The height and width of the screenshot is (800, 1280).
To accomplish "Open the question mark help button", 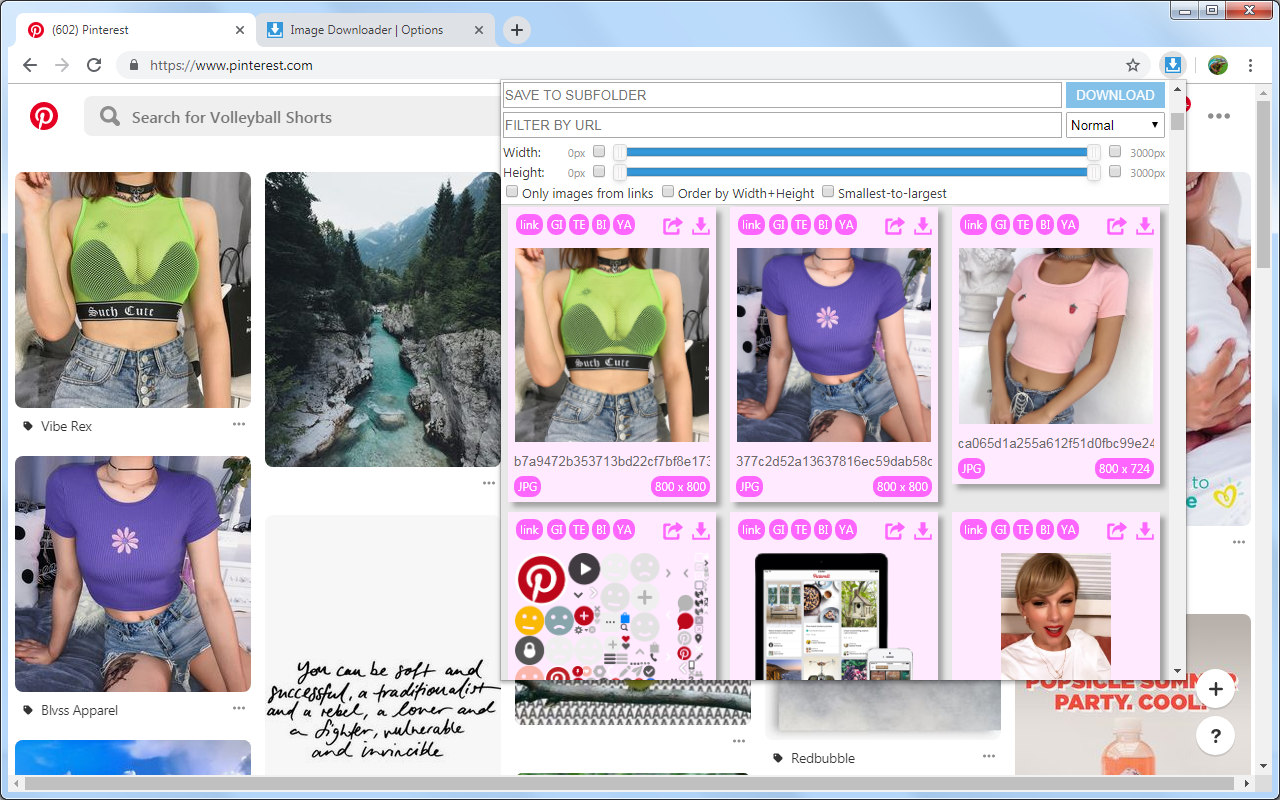I will 1216,736.
